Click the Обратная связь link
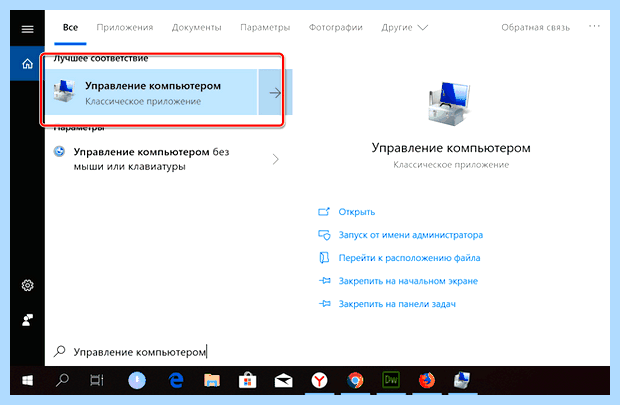This screenshot has width=620, height=405. (x=535, y=27)
